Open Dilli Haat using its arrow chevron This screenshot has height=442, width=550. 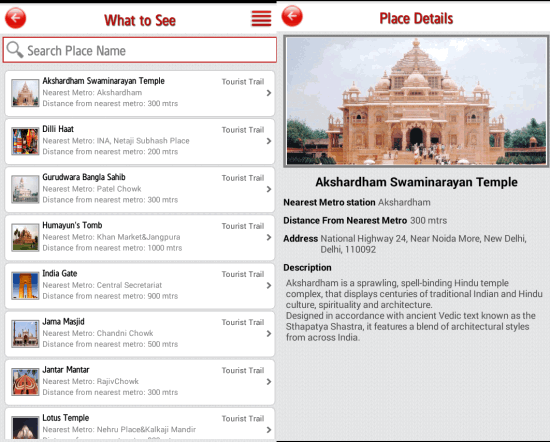(269, 141)
